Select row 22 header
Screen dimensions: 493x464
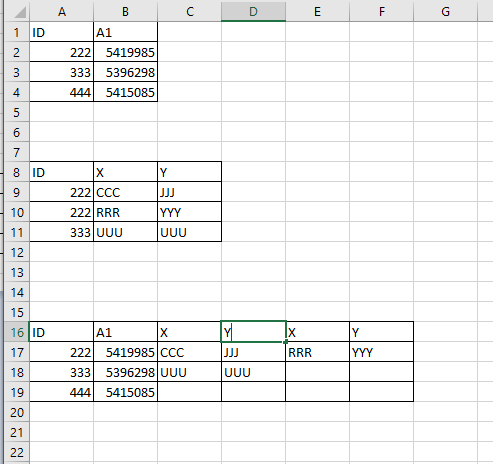point(17,452)
